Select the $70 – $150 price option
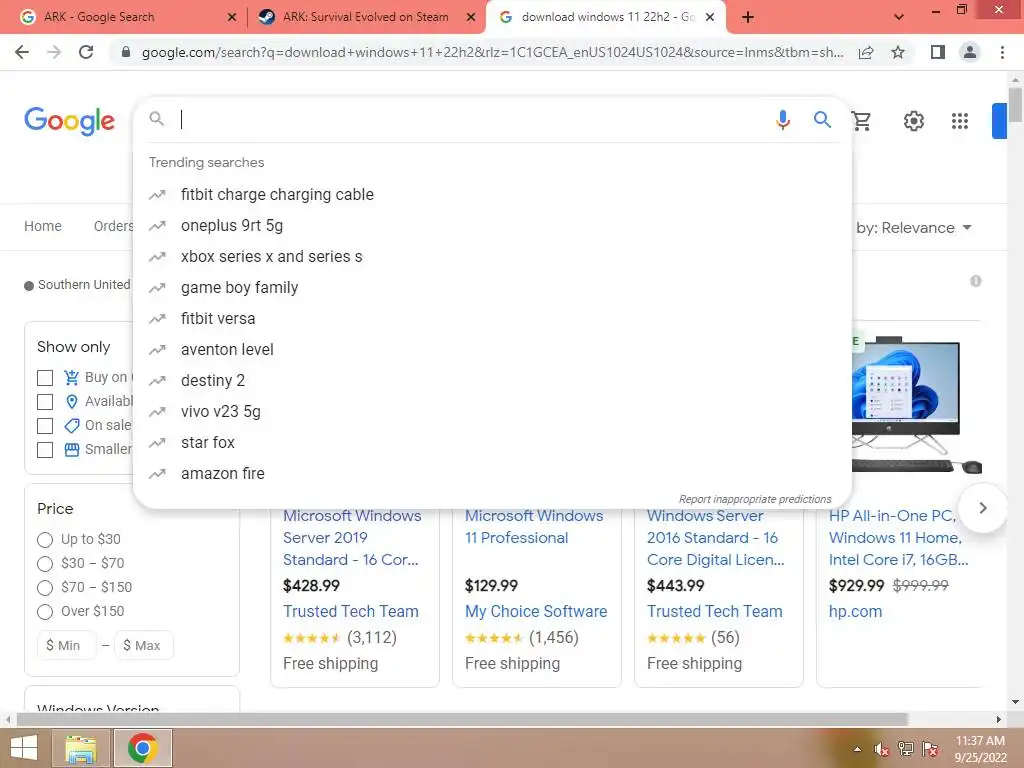 (45, 588)
